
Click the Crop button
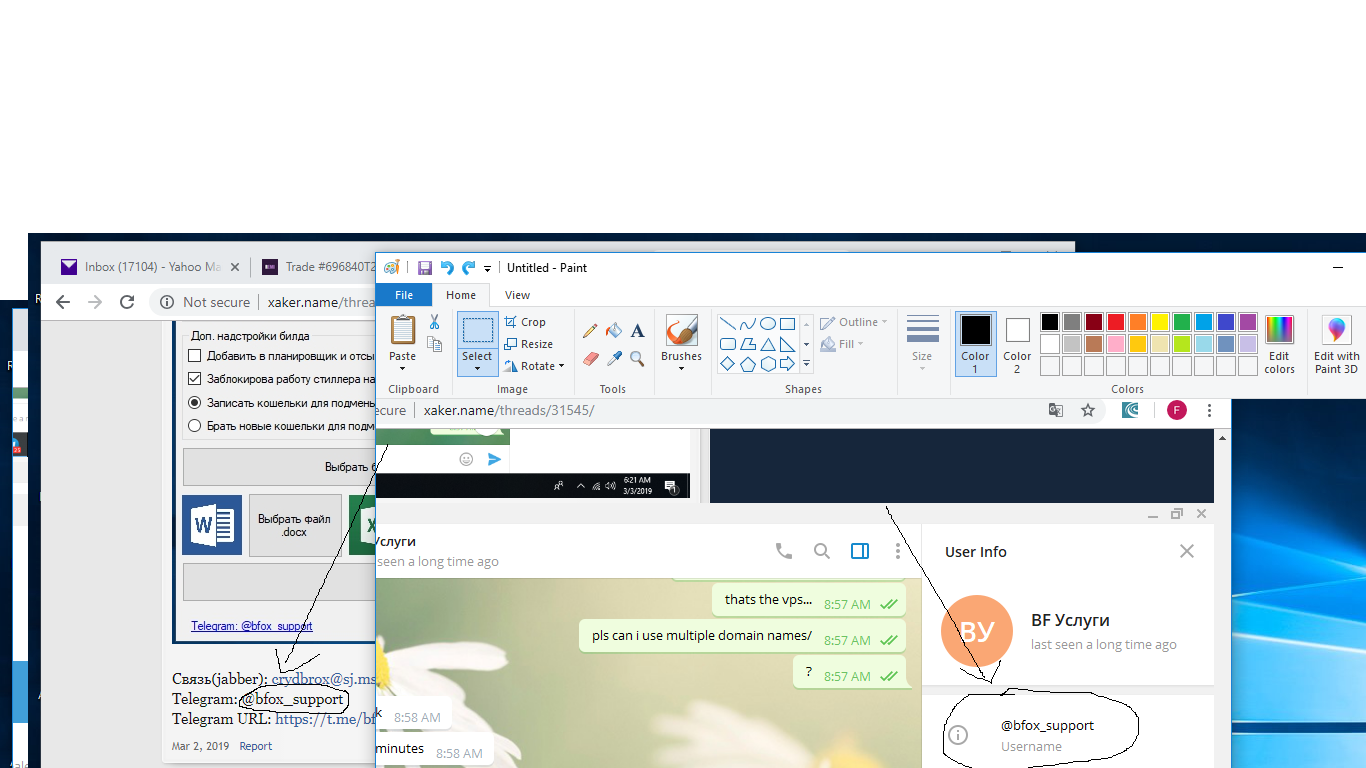[525, 322]
